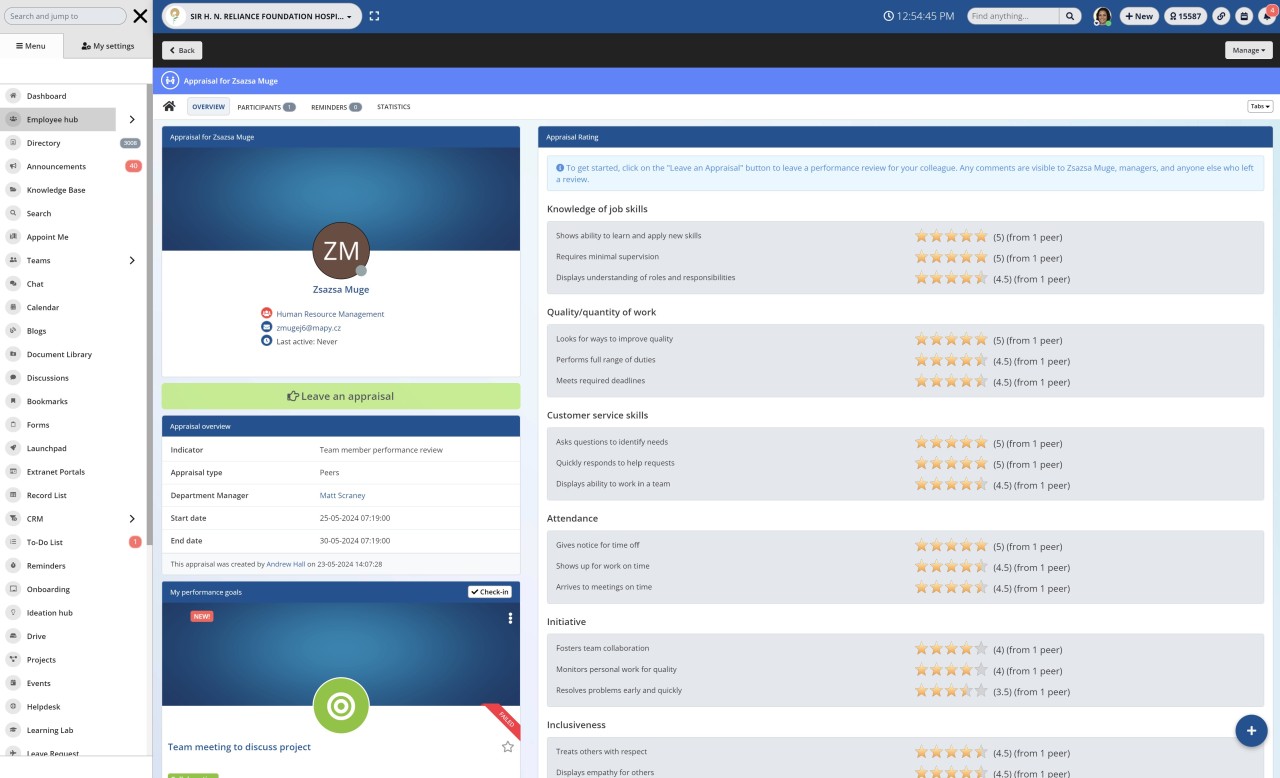Expand the Employee hub sidebar section

(131, 119)
